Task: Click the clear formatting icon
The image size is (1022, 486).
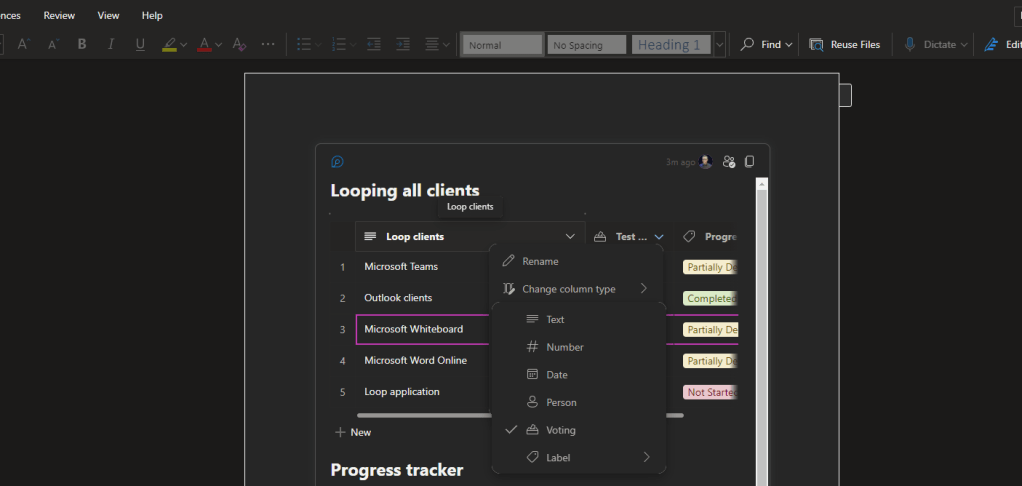Action: coord(238,45)
